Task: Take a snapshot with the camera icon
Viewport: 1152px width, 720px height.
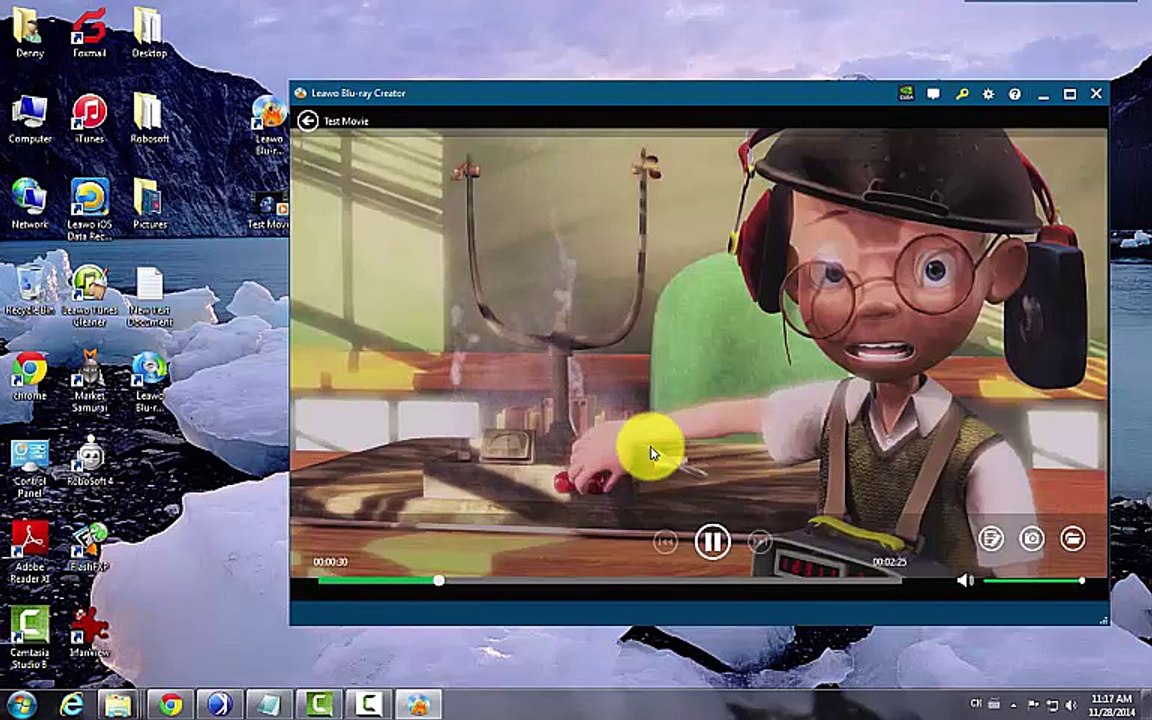Action: point(1032,539)
